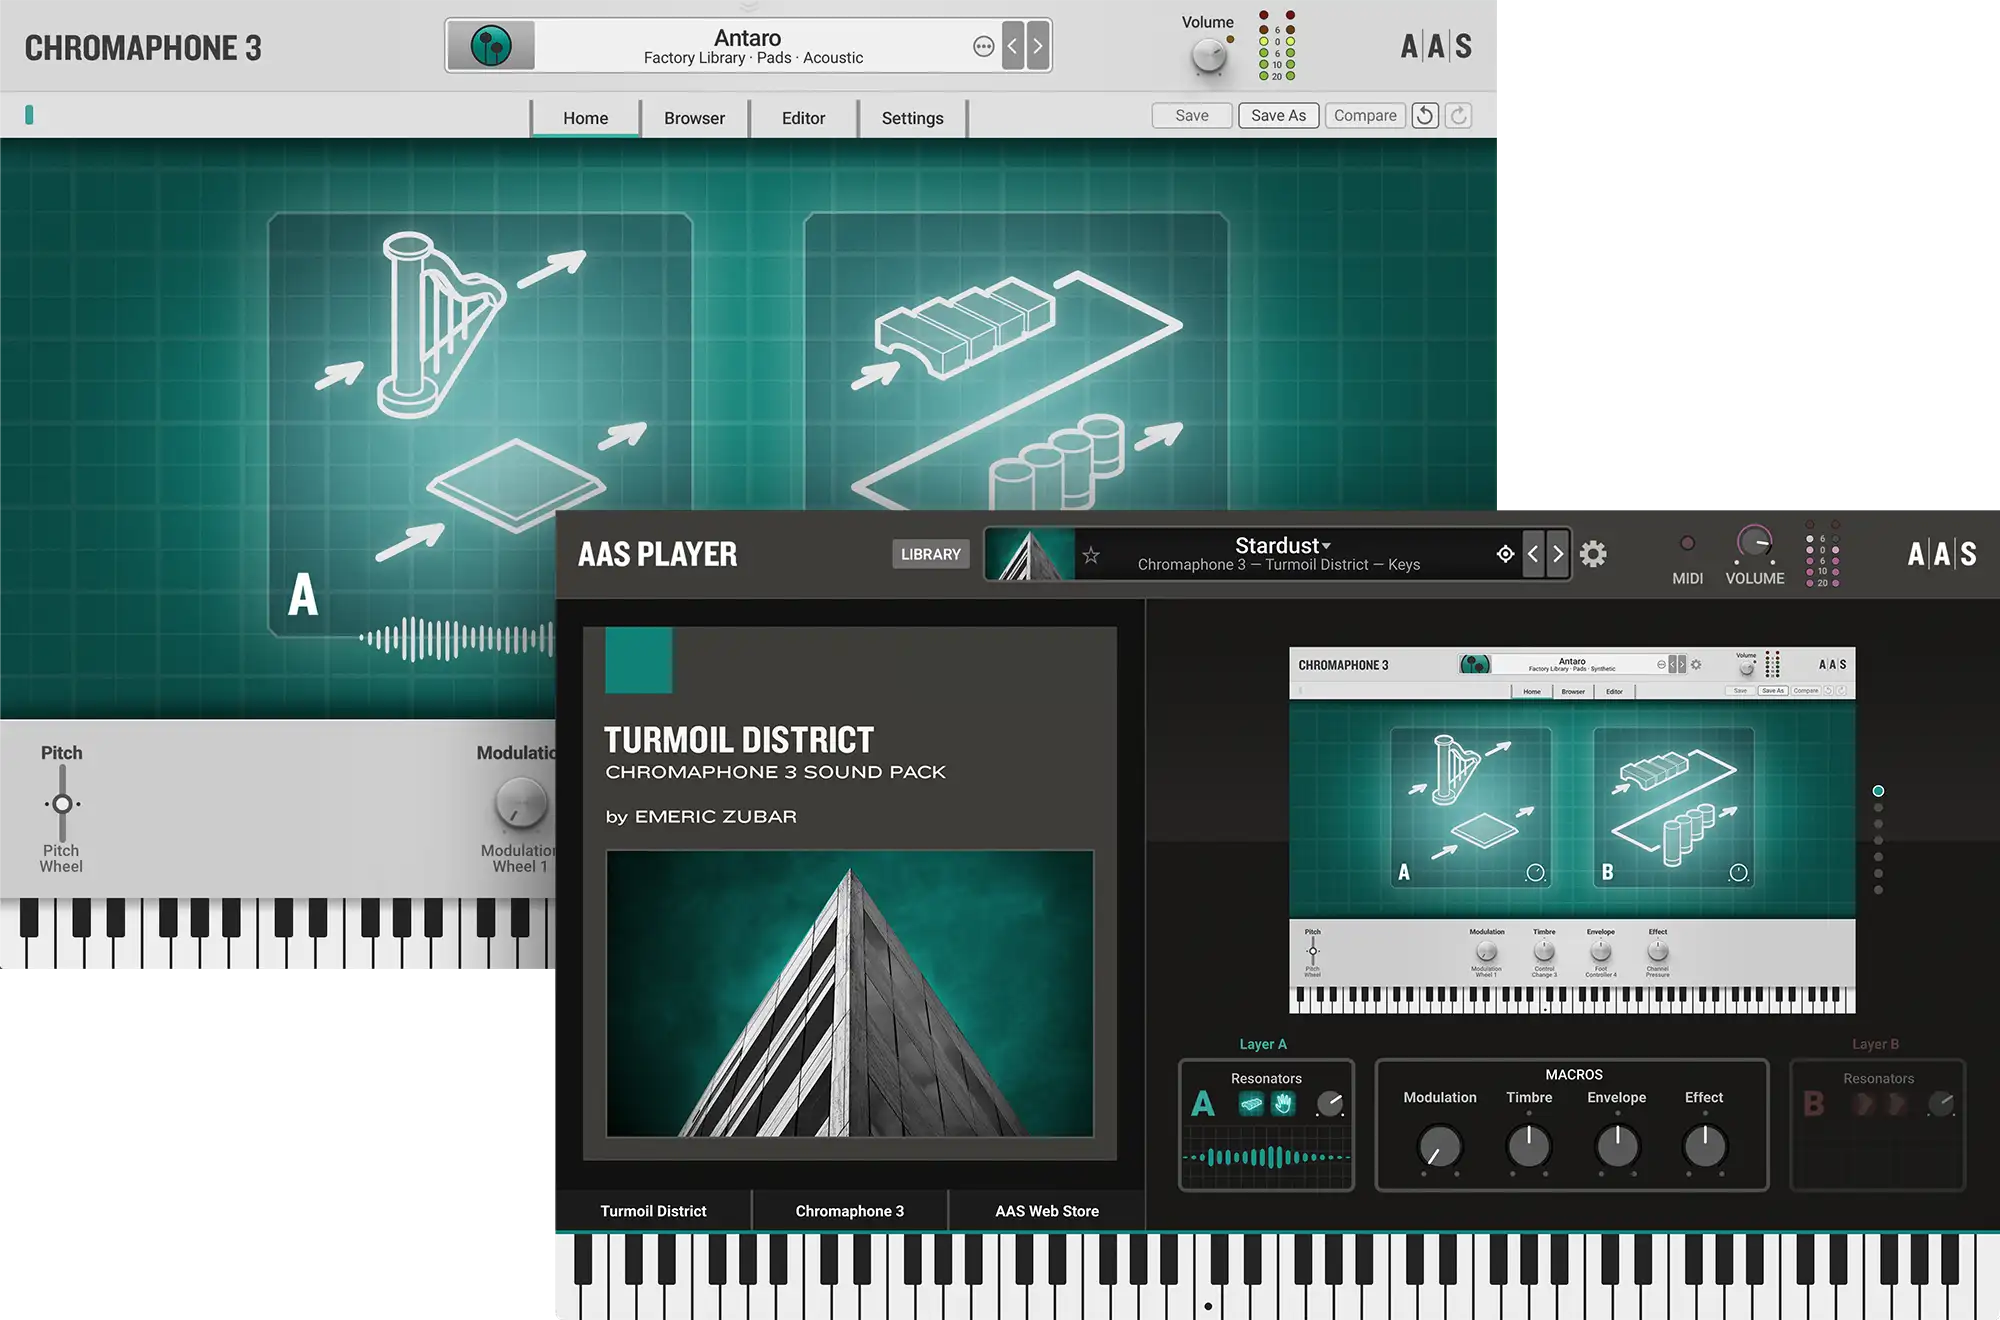Click the teal MIDI activity indicator

click(29, 115)
